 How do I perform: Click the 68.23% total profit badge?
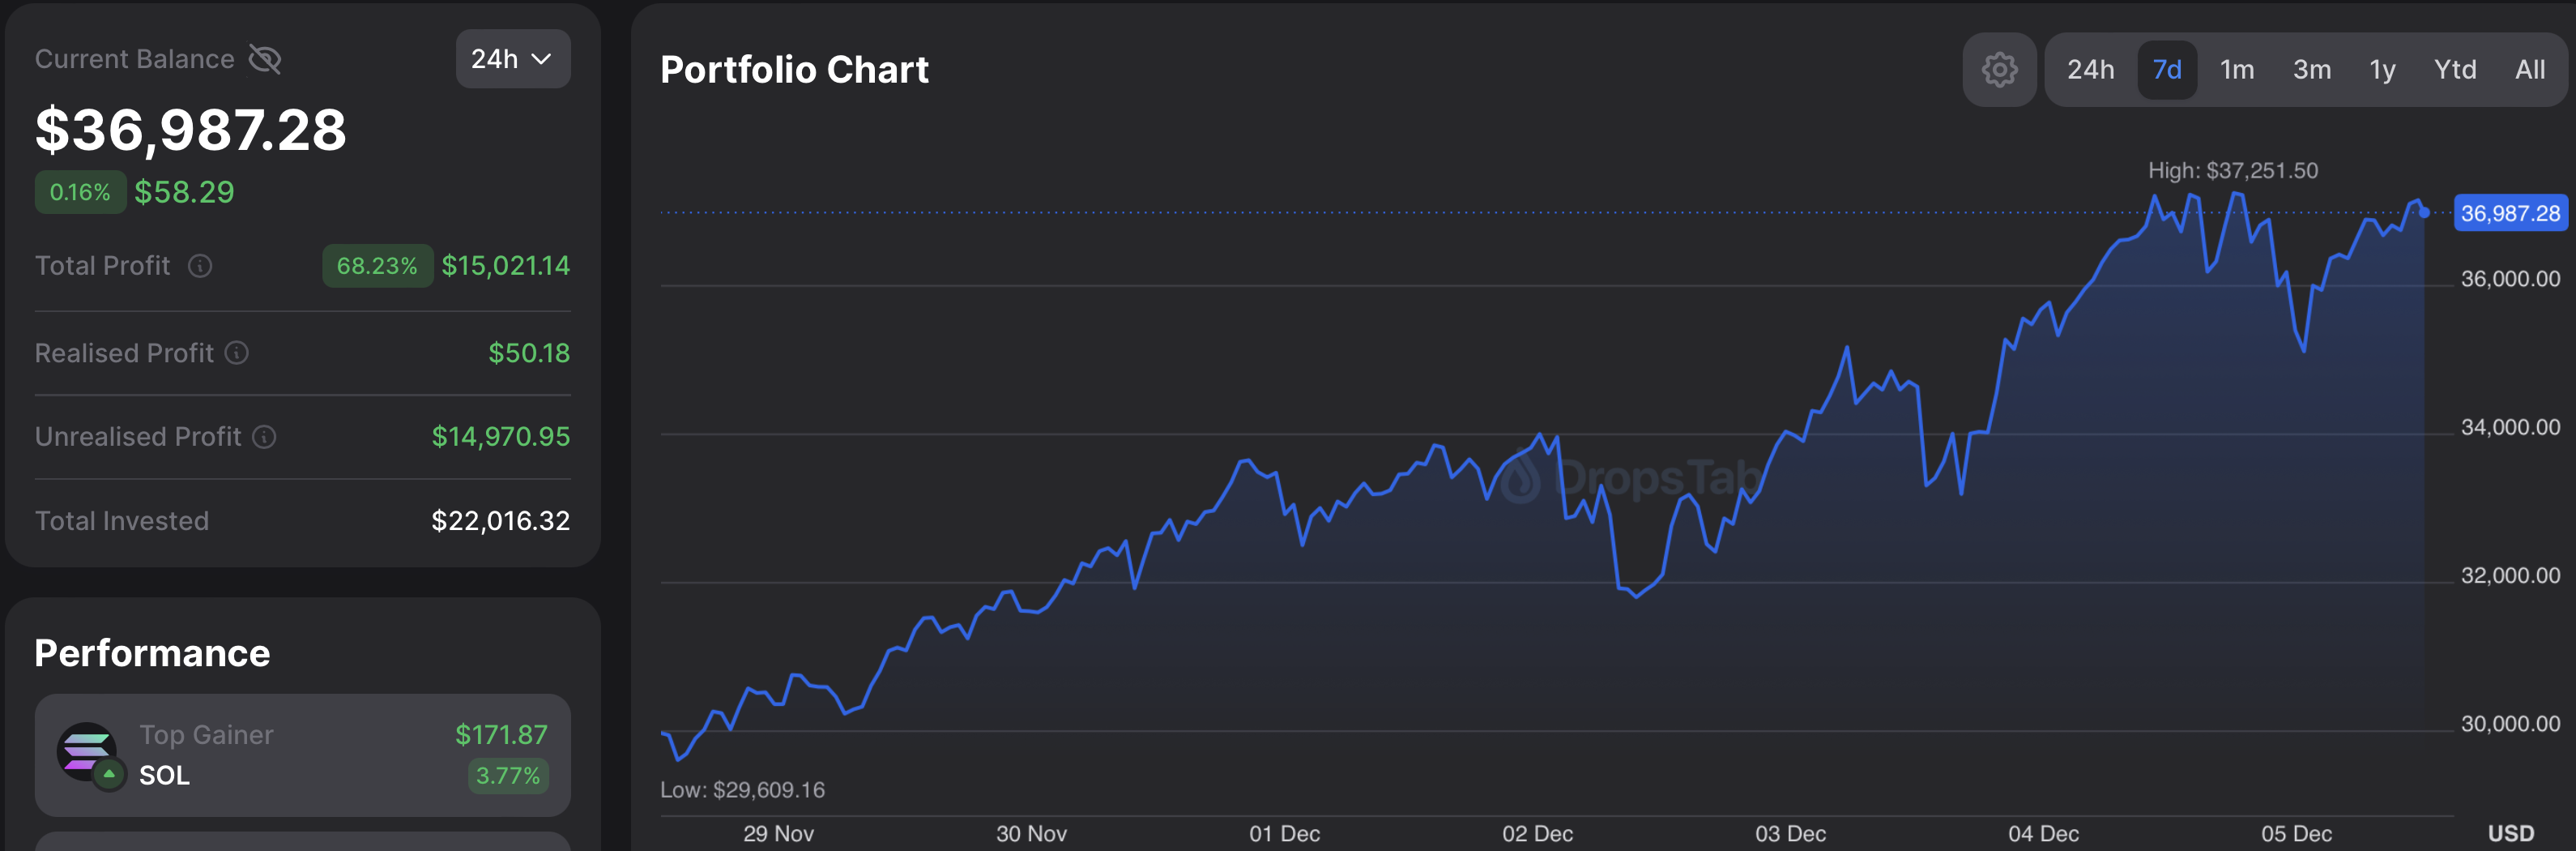point(377,266)
